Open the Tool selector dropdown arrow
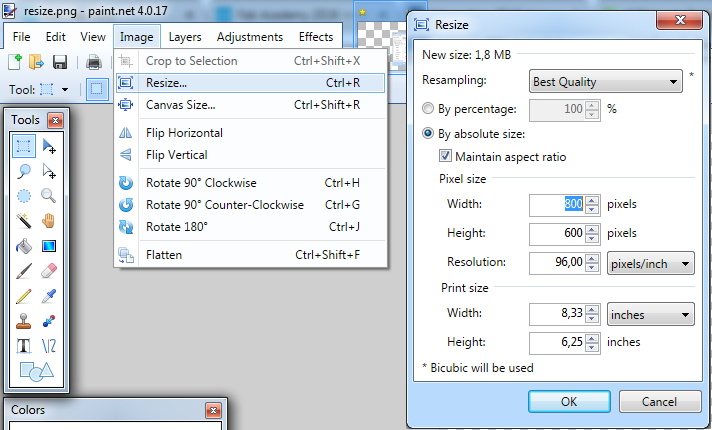 [65, 89]
